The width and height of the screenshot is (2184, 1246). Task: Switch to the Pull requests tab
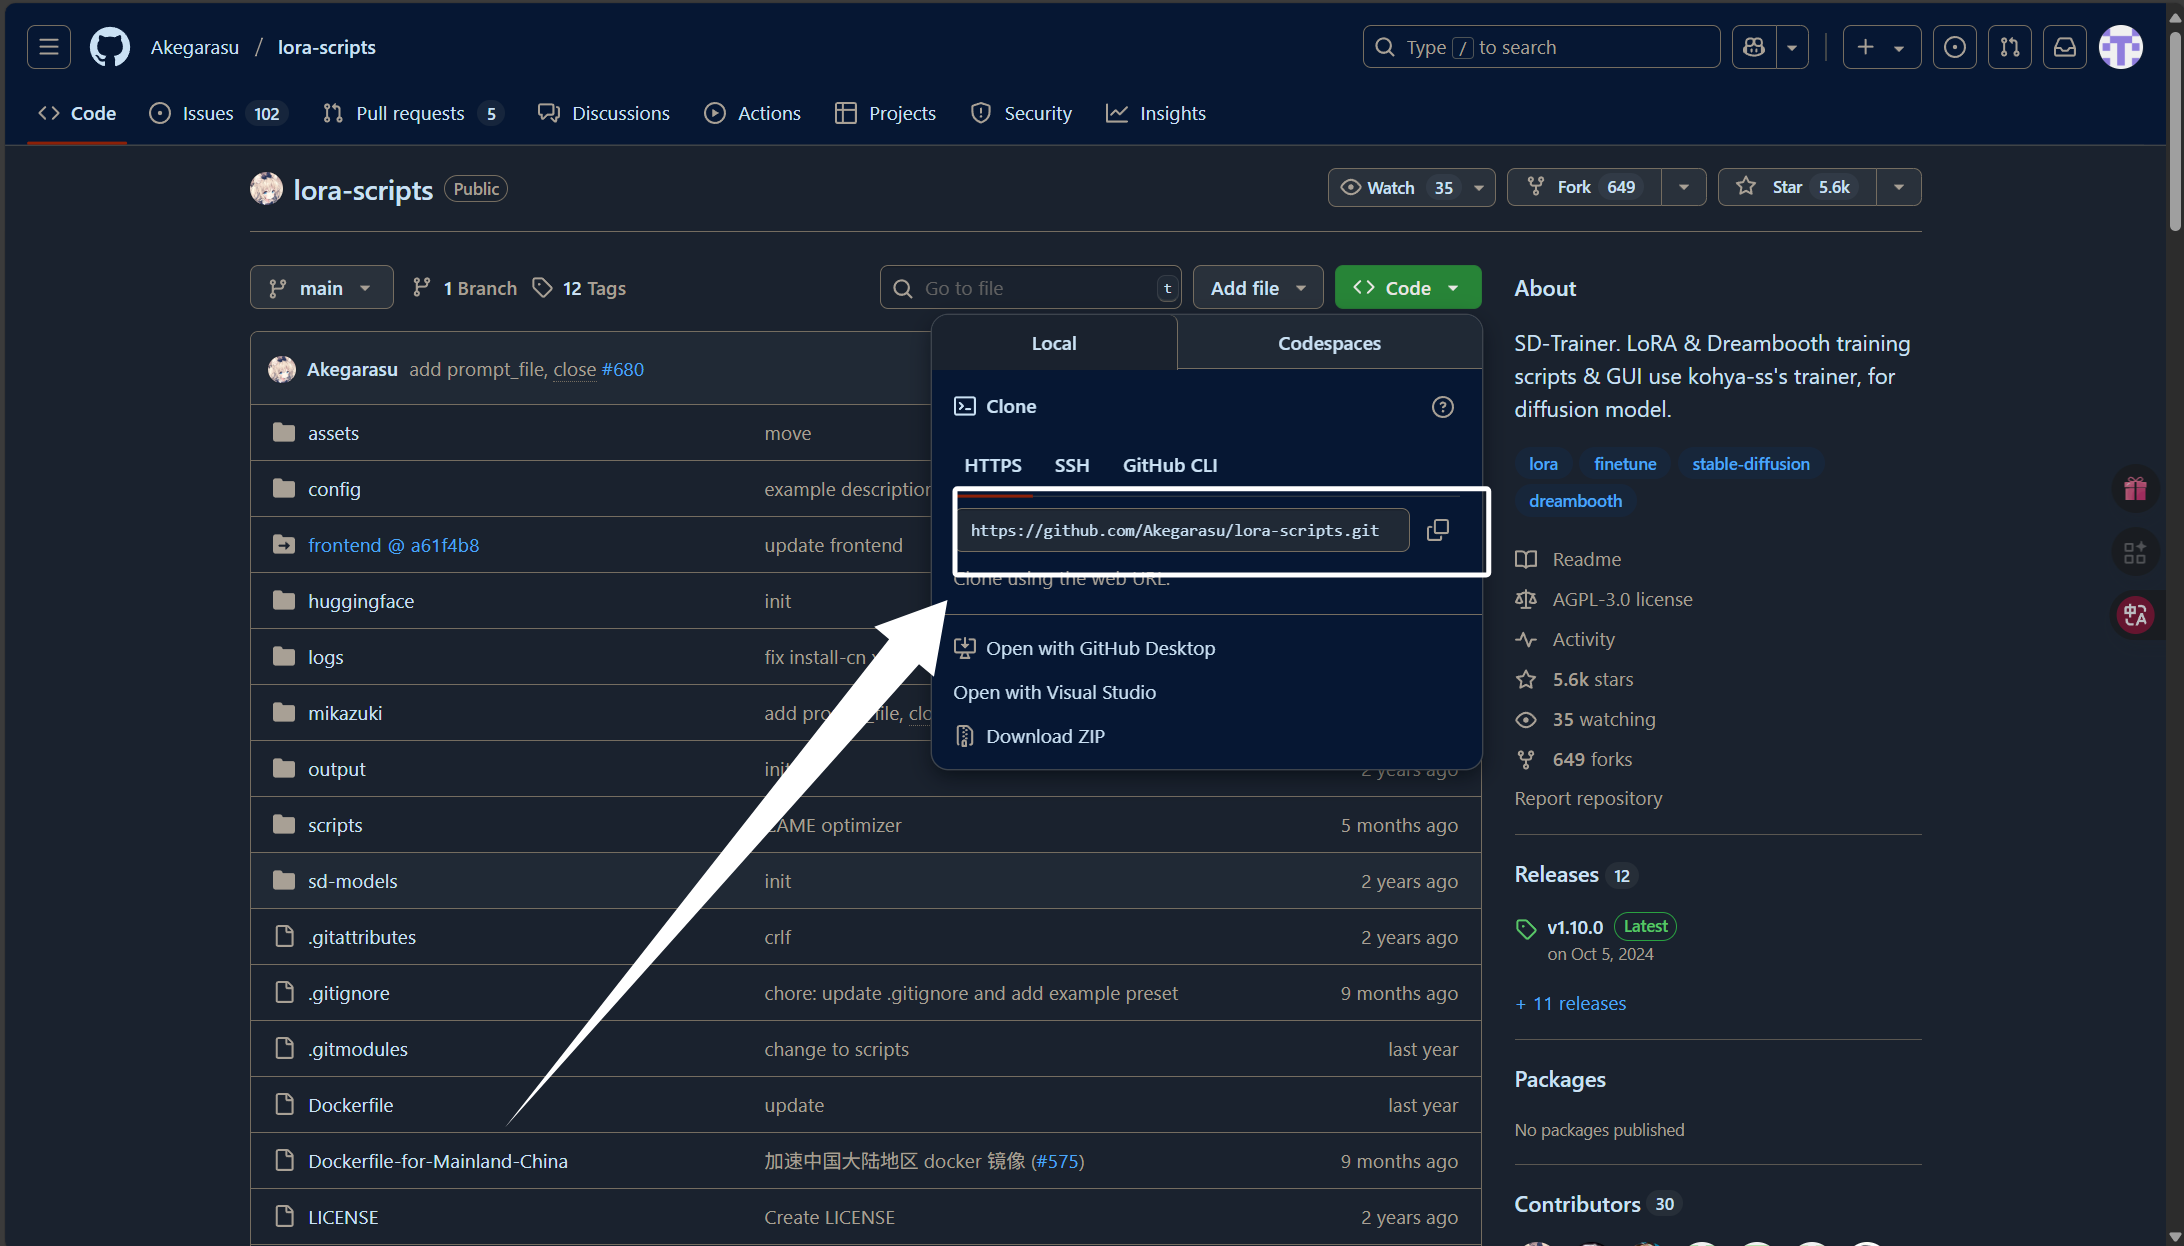click(x=413, y=113)
